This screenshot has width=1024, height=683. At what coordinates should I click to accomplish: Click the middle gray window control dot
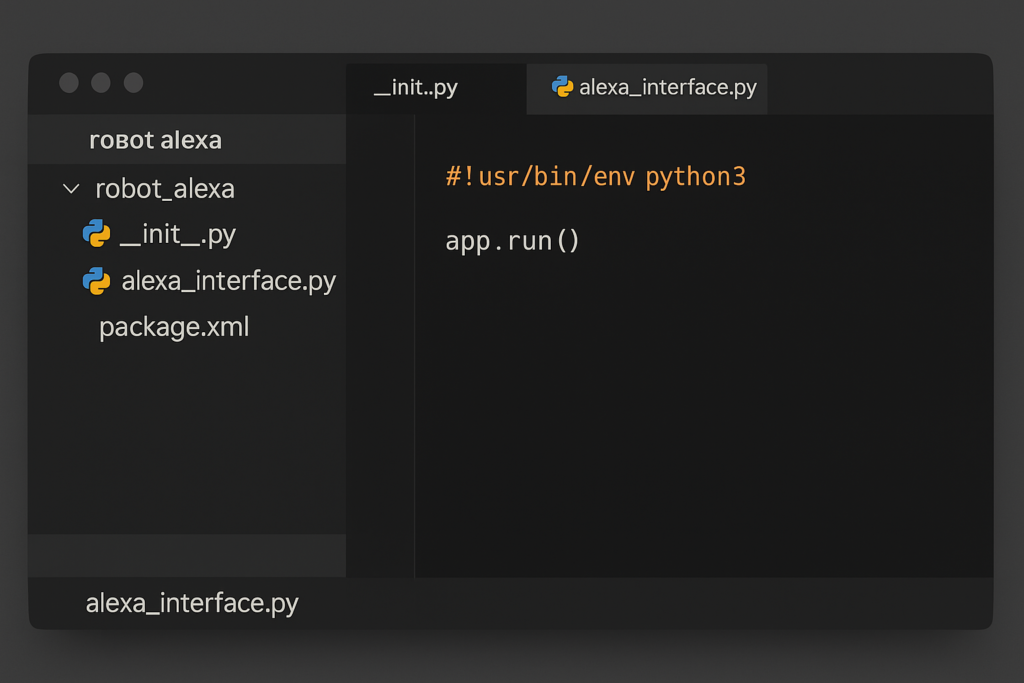[101, 83]
